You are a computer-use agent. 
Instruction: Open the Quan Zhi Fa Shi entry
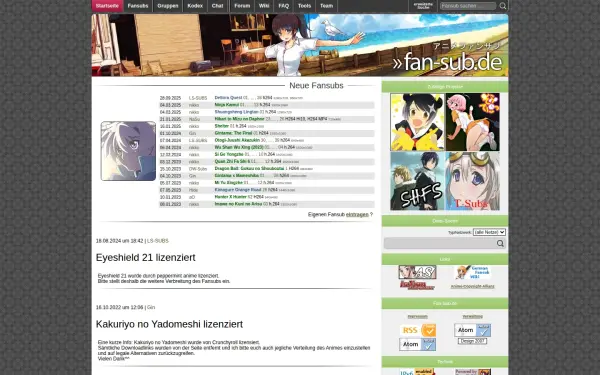[232, 161]
